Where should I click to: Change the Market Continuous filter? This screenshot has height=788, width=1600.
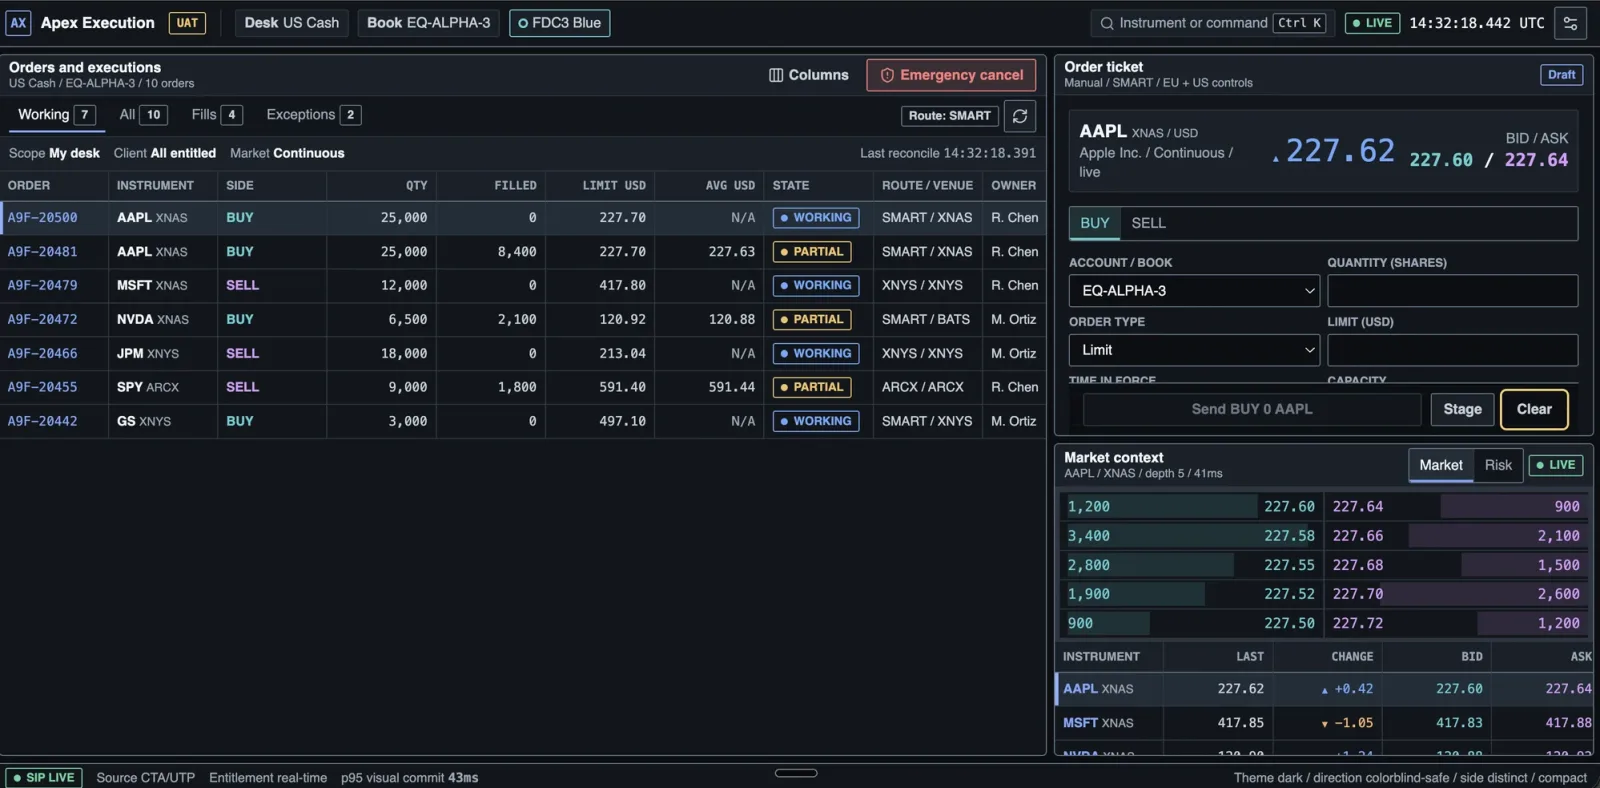287,153
